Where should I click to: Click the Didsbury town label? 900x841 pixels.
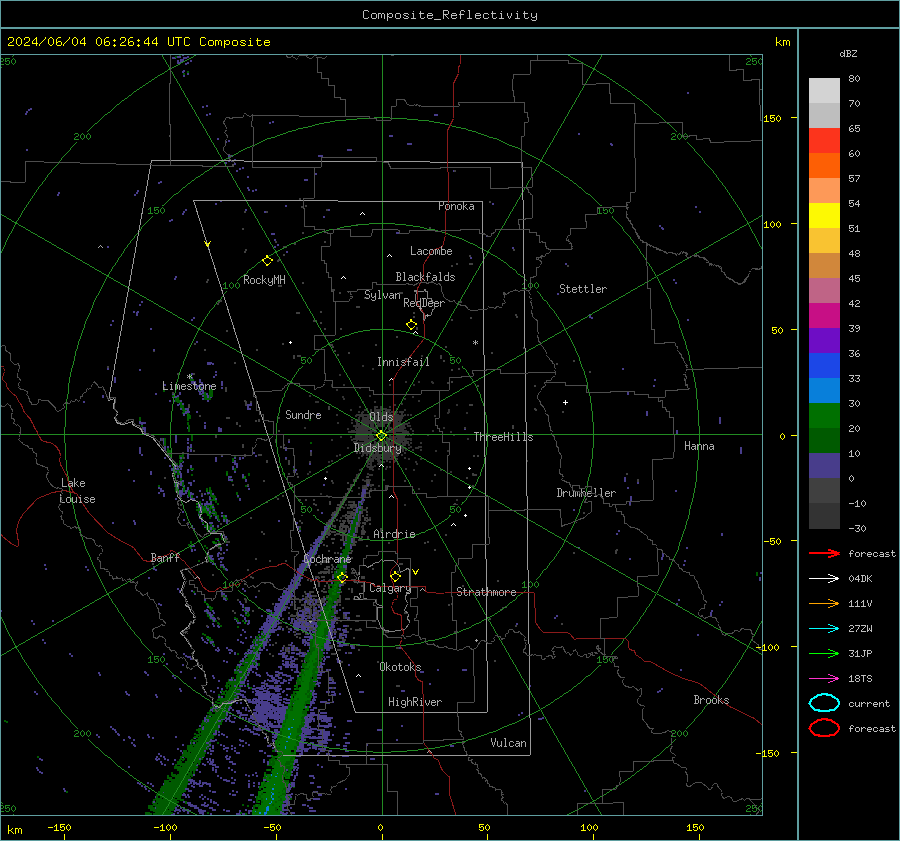378,448
